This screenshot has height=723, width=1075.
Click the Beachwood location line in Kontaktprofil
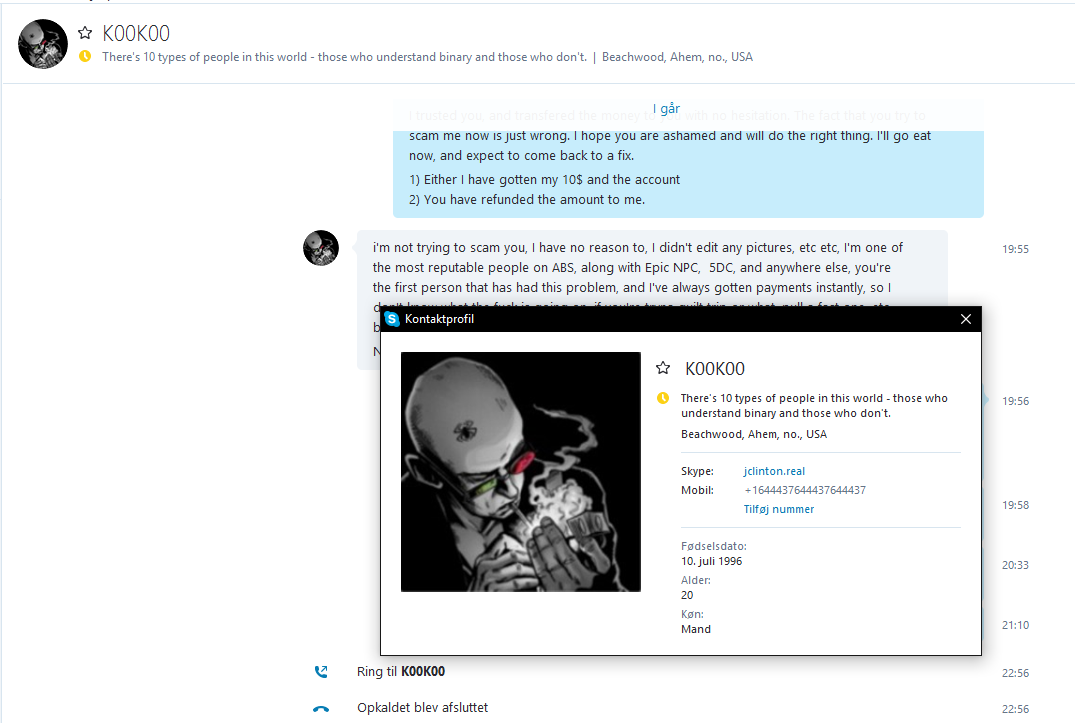tap(753, 434)
